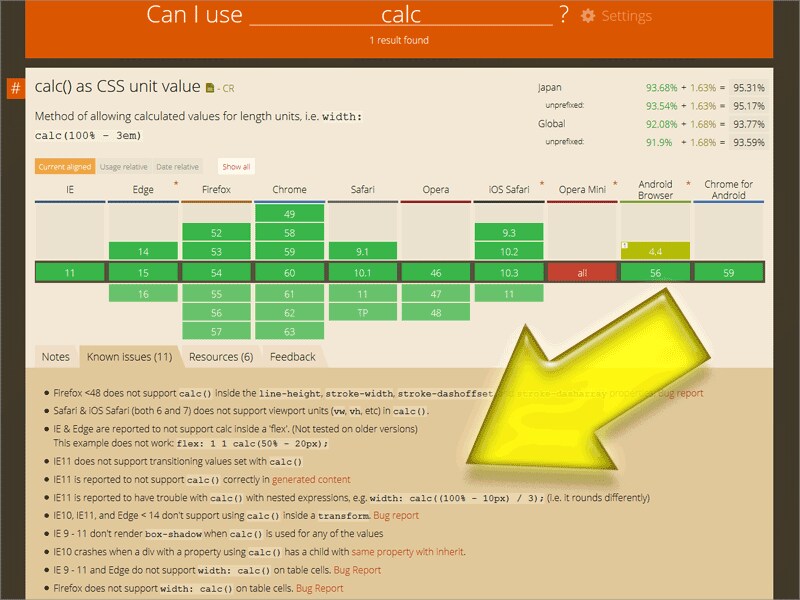800x600 pixels.
Task: Open same property with inherit link
Action: coord(408,552)
